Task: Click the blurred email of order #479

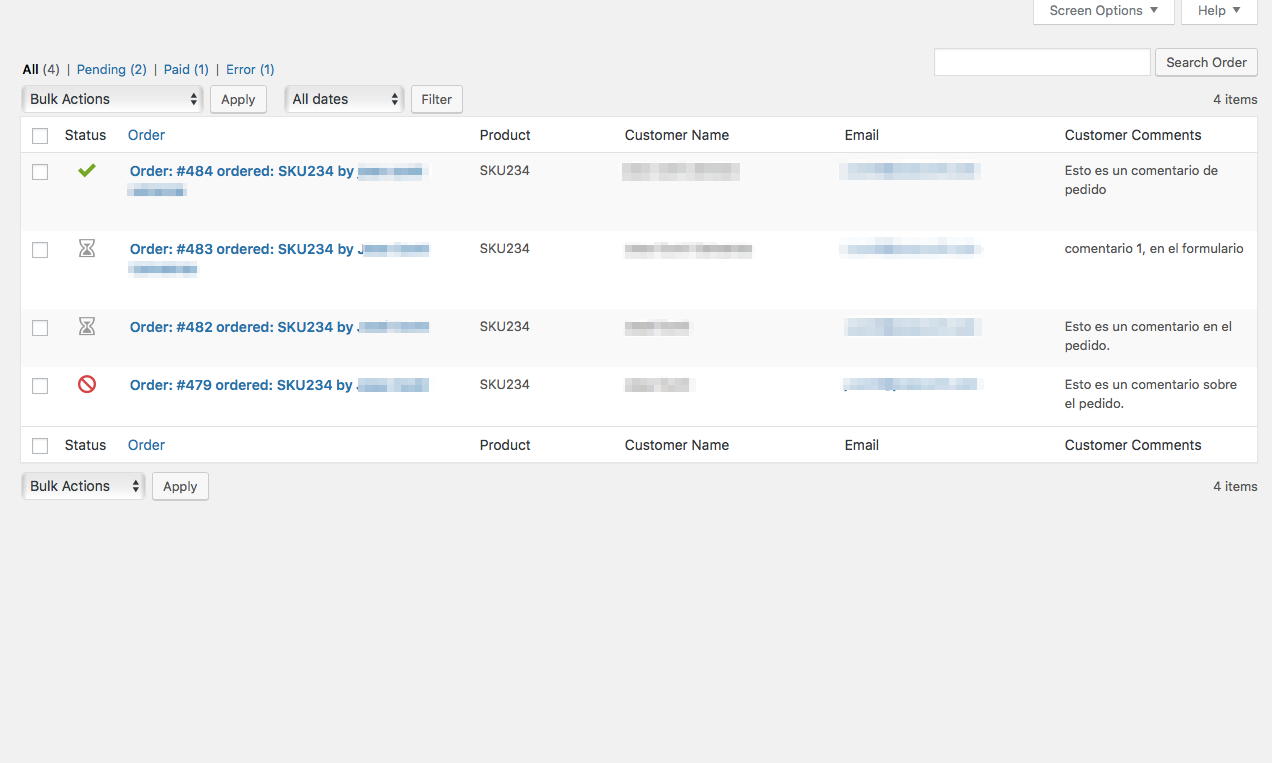Action: point(911,384)
